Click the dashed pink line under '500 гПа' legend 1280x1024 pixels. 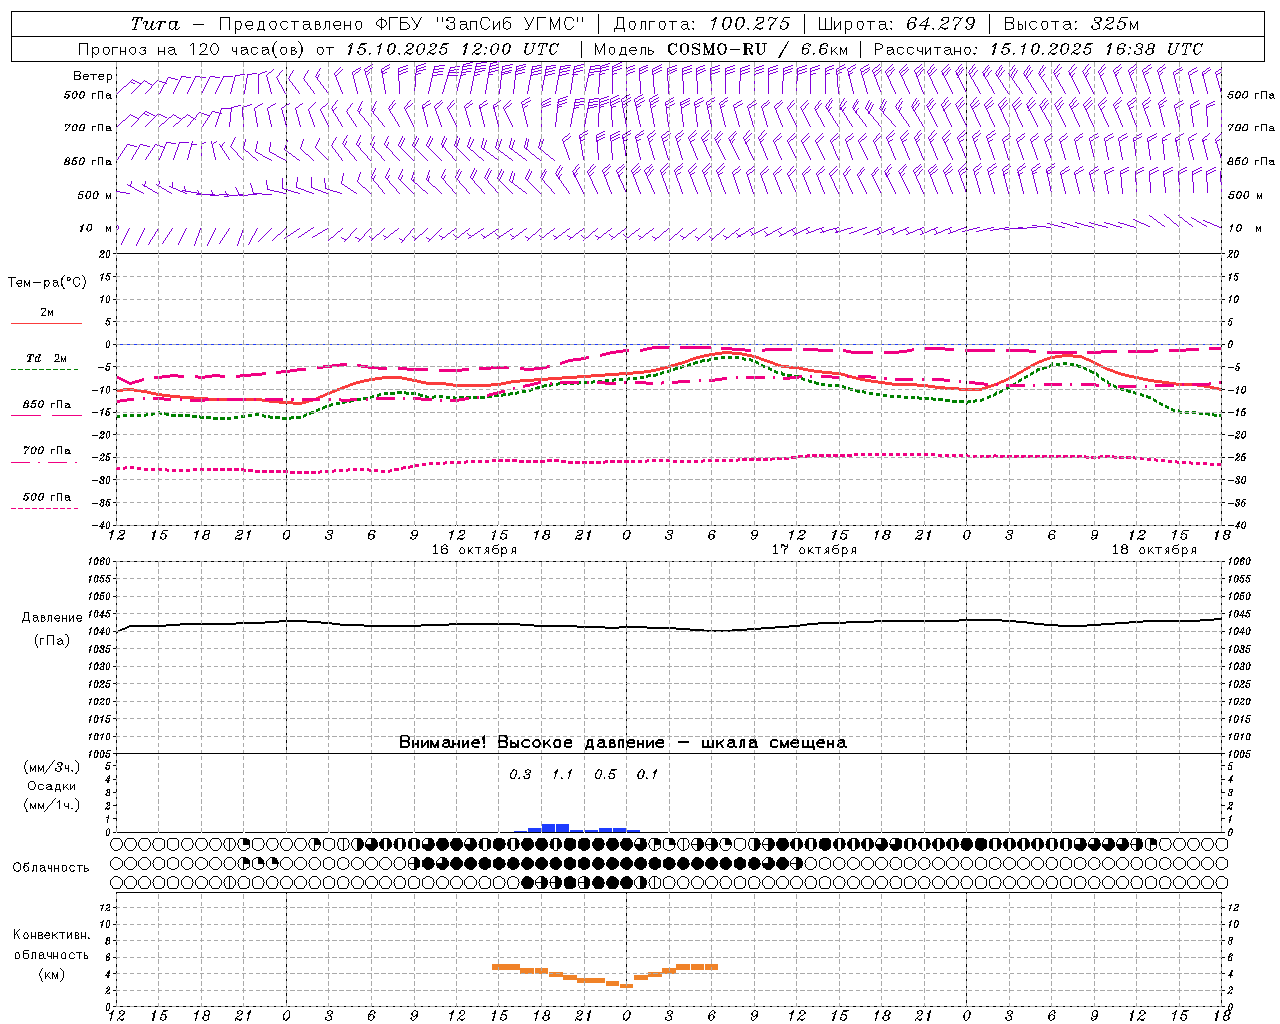(x=44, y=509)
